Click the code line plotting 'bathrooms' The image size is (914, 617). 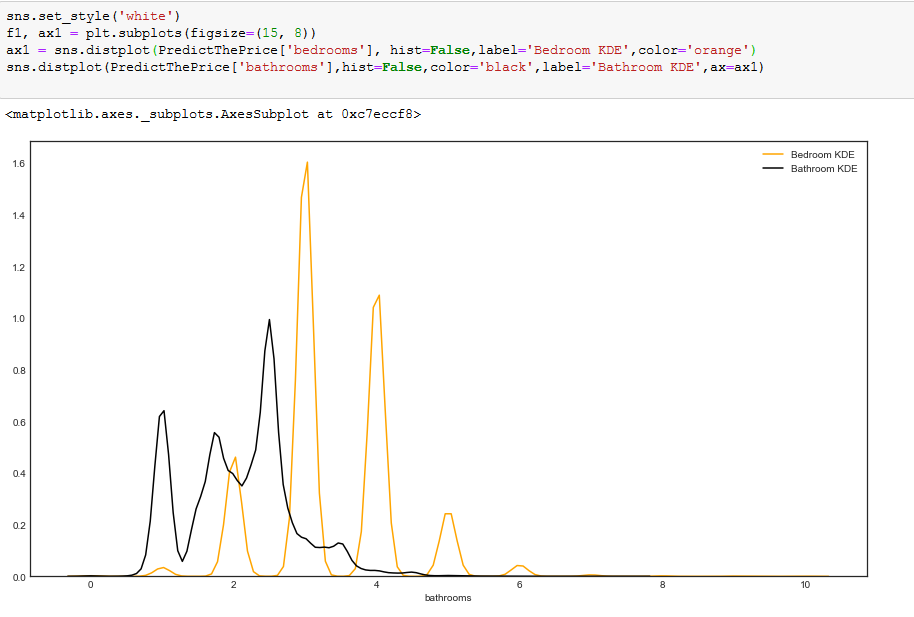(385, 67)
